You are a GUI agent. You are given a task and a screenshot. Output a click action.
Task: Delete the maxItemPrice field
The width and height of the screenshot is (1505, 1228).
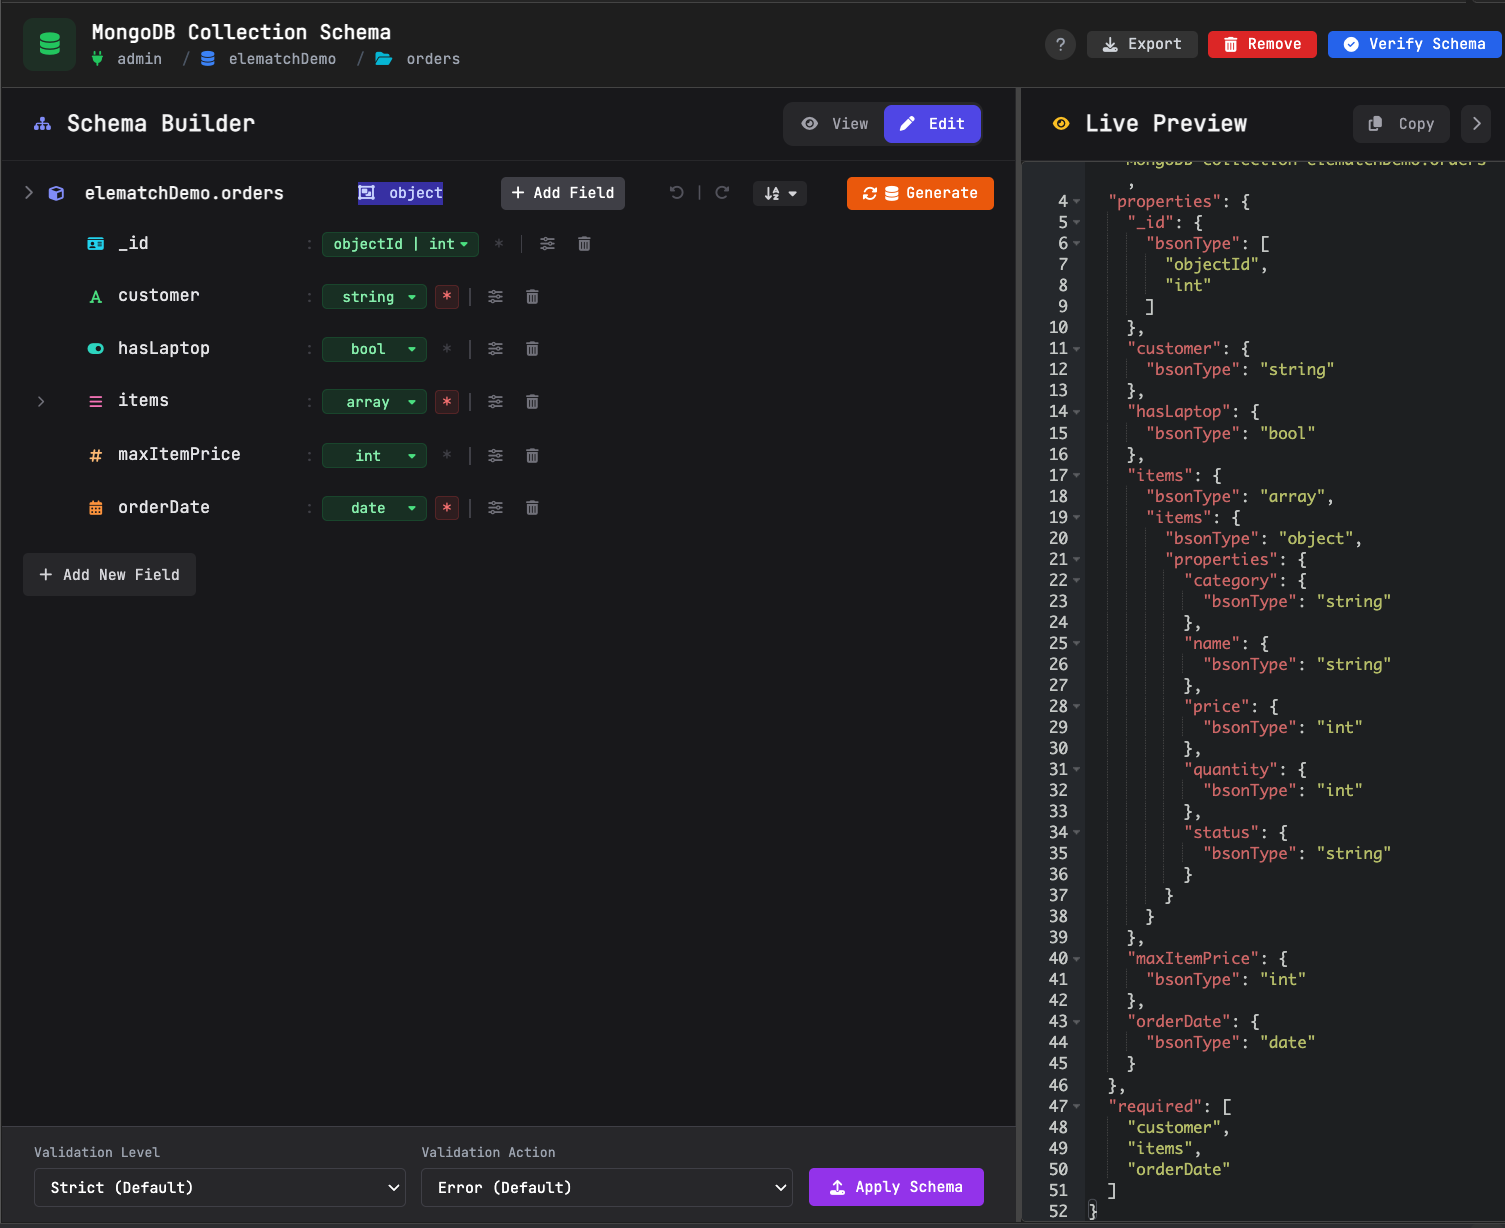point(532,456)
